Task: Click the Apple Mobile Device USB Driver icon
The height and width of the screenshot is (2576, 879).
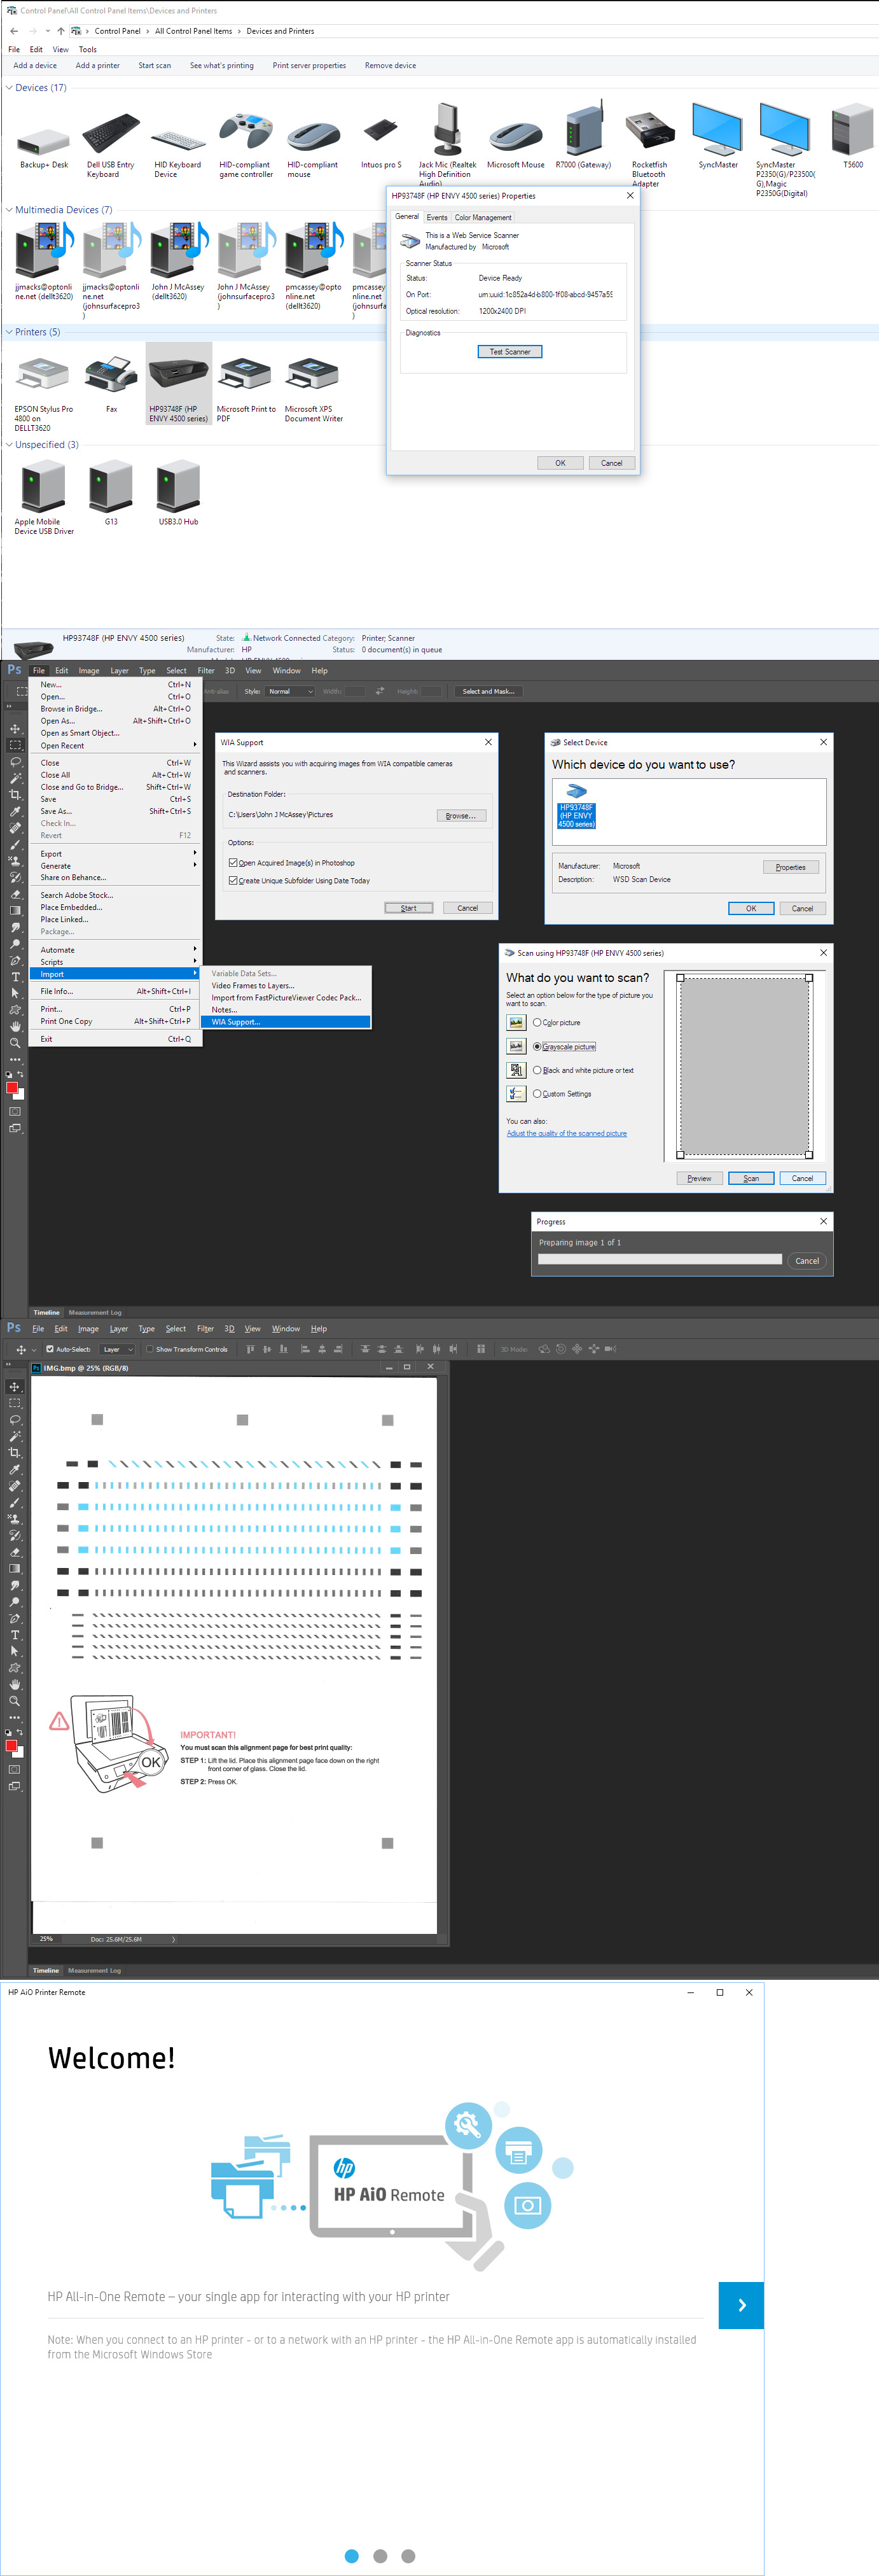Action: pyautogui.click(x=44, y=487)
